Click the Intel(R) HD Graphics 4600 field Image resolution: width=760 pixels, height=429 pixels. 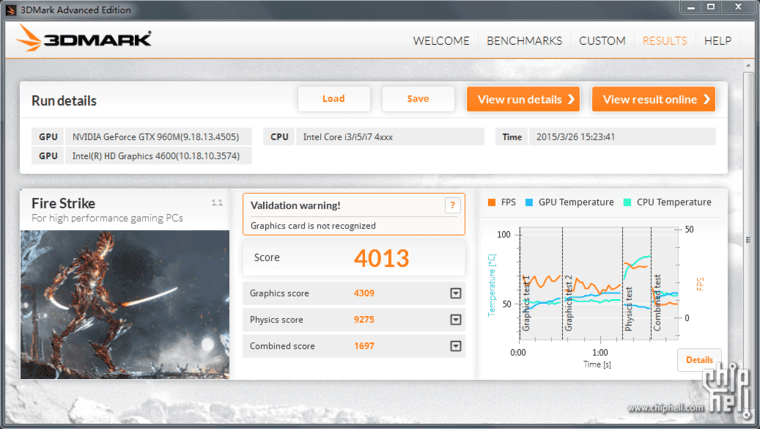[158, 156]
